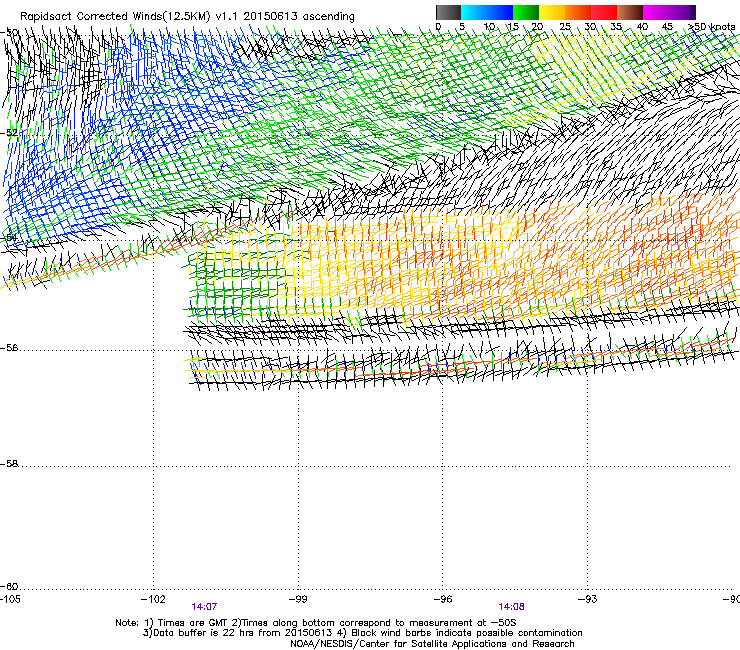Click the 'Data buffer is 22 hrs' note line
This screenshot has width=740, height=650.
click(362, 633)
